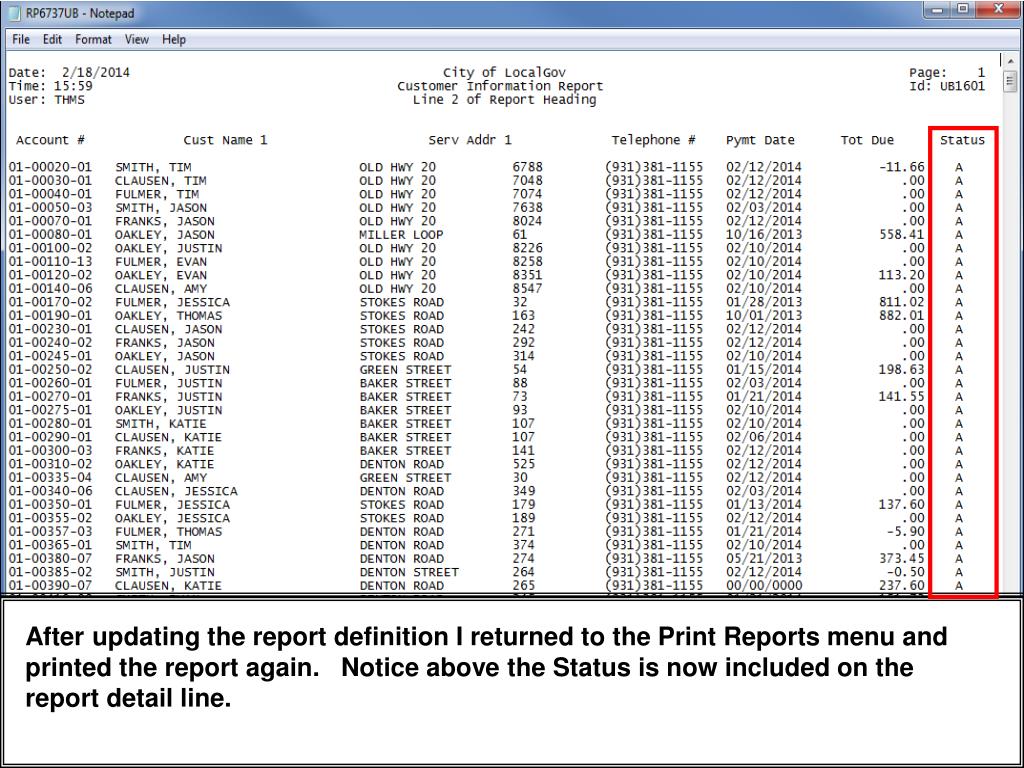Click account number 01-00365-01
1024x768 pixels.
click(50, 545)
